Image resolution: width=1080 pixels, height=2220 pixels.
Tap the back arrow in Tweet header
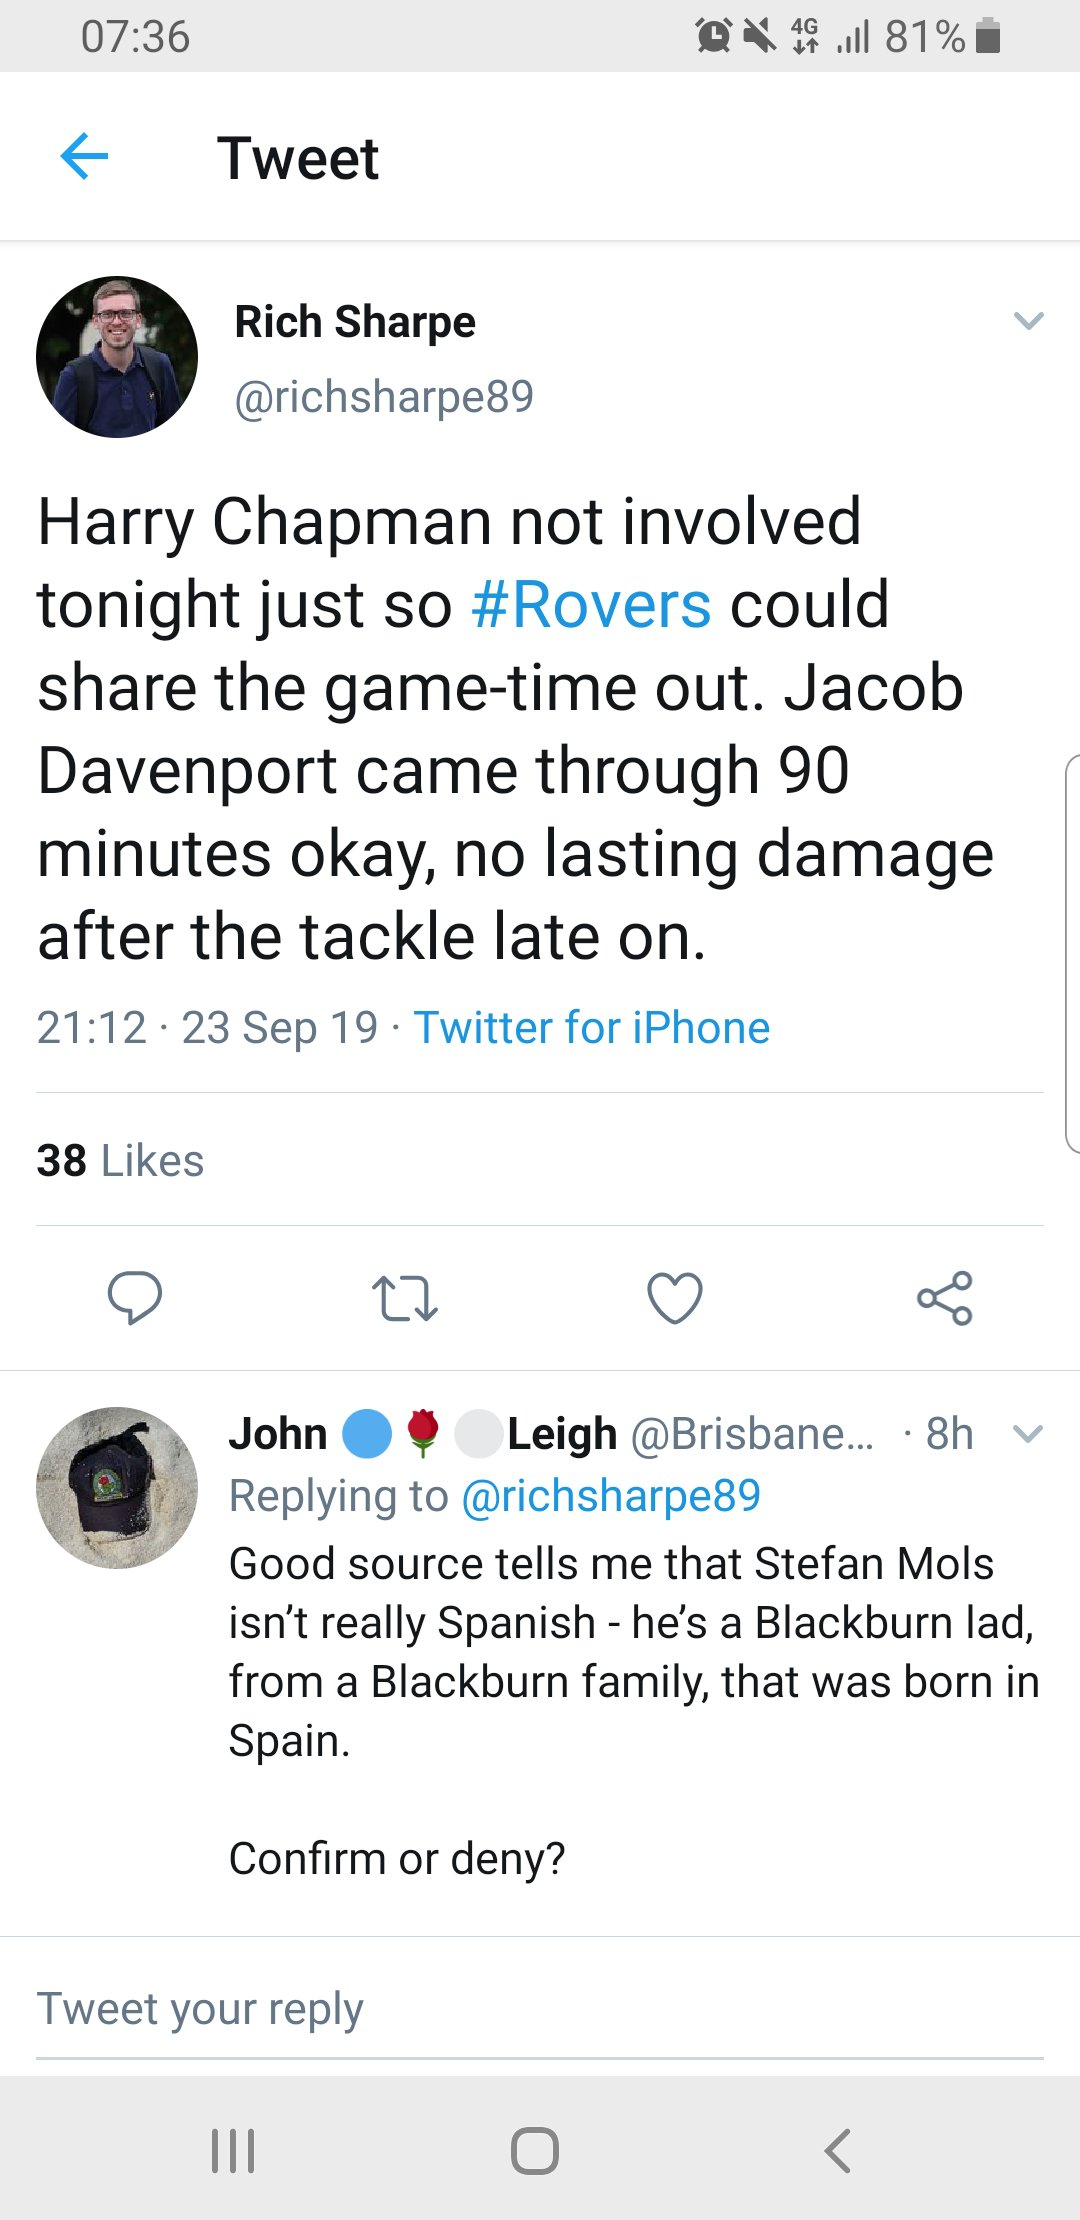coord(84,157)
